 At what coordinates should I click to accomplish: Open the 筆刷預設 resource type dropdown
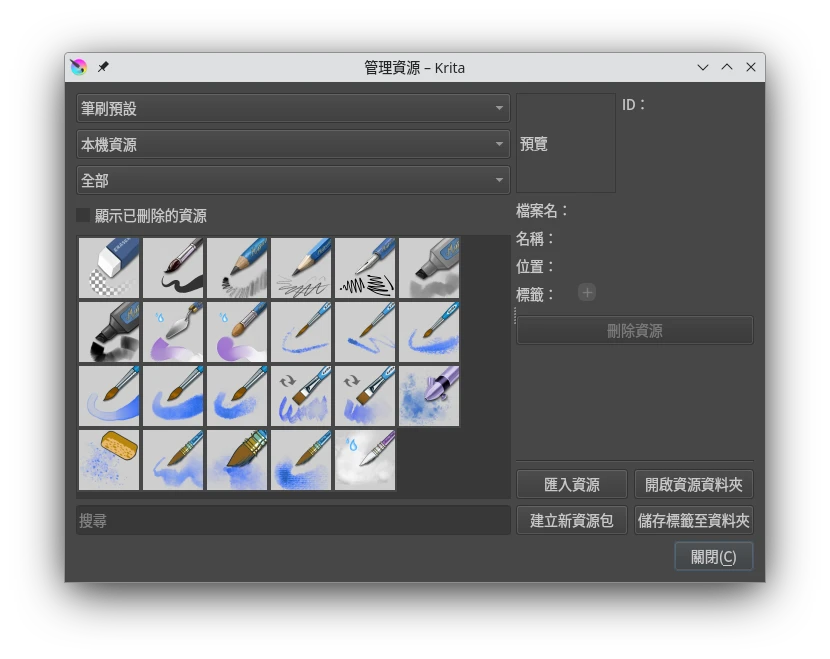[x=293, y=108]
